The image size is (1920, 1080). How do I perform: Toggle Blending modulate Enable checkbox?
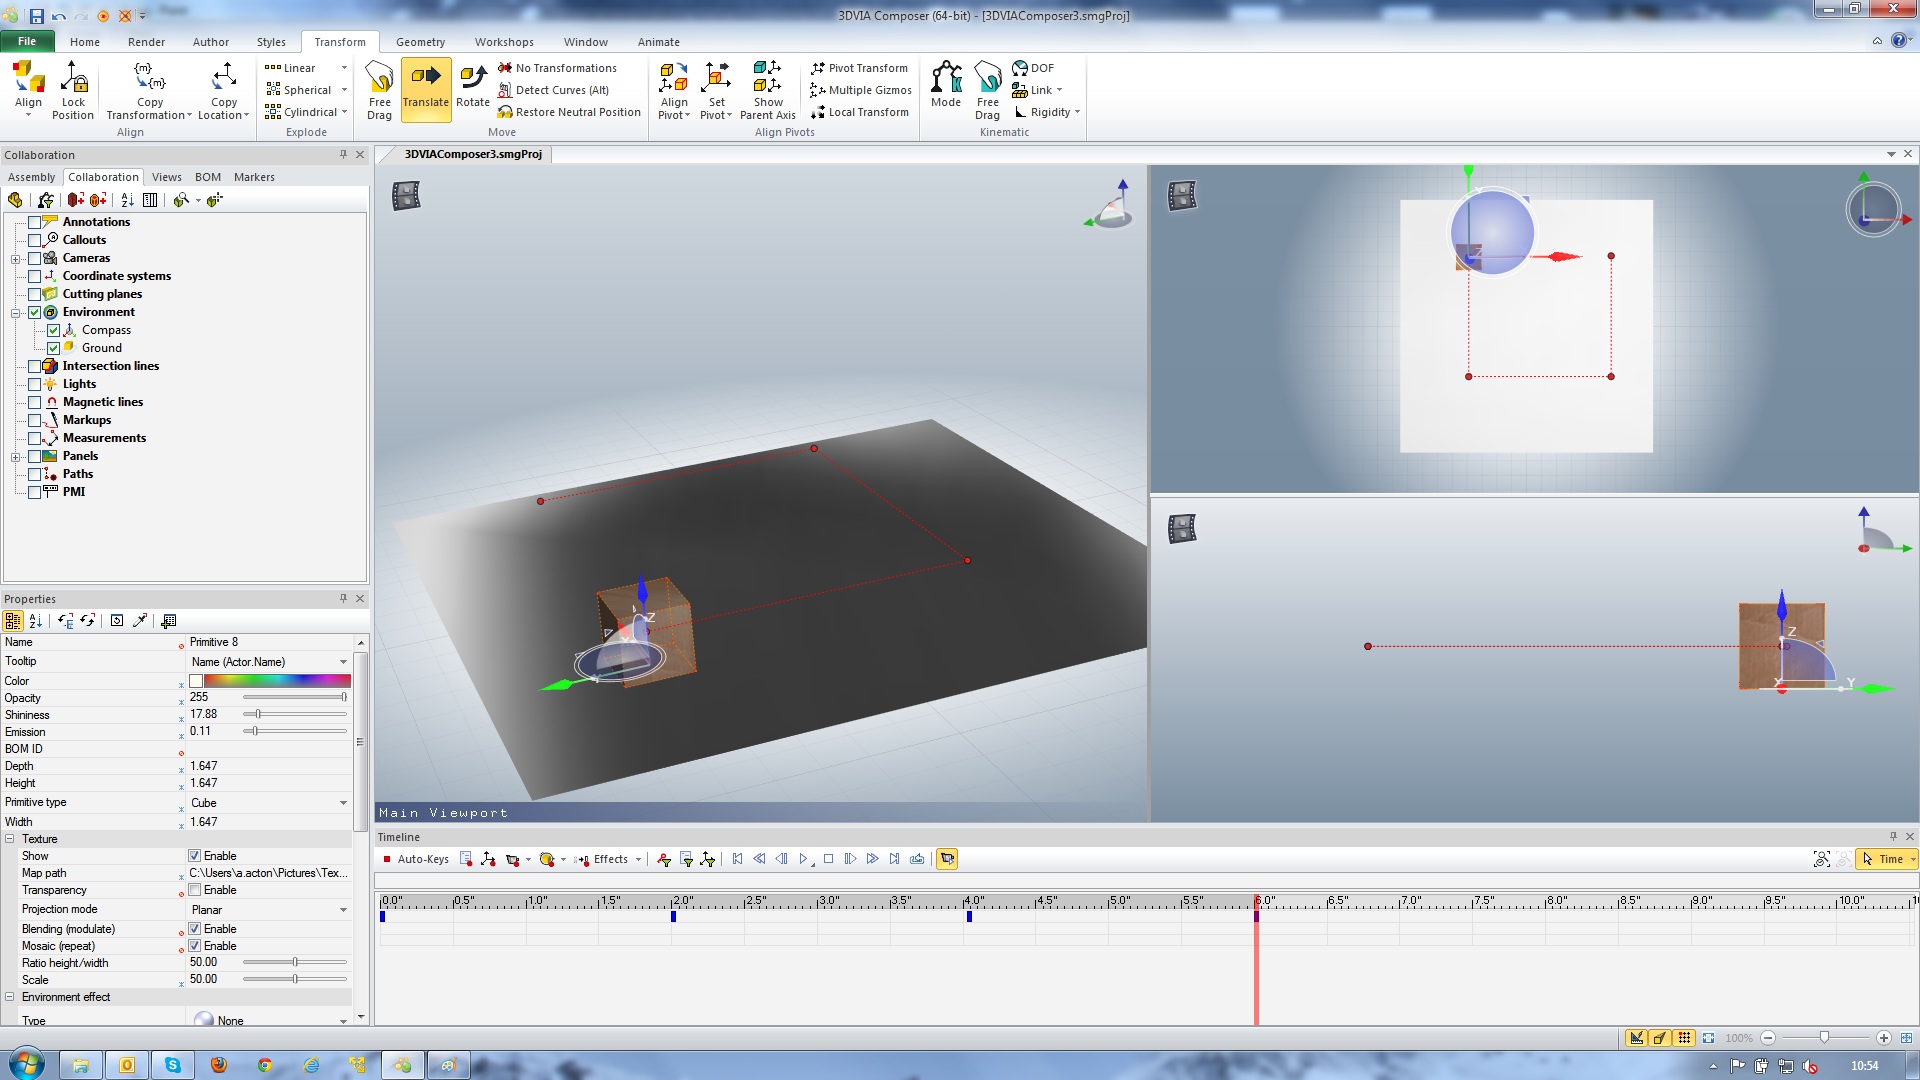coord(195,928)
